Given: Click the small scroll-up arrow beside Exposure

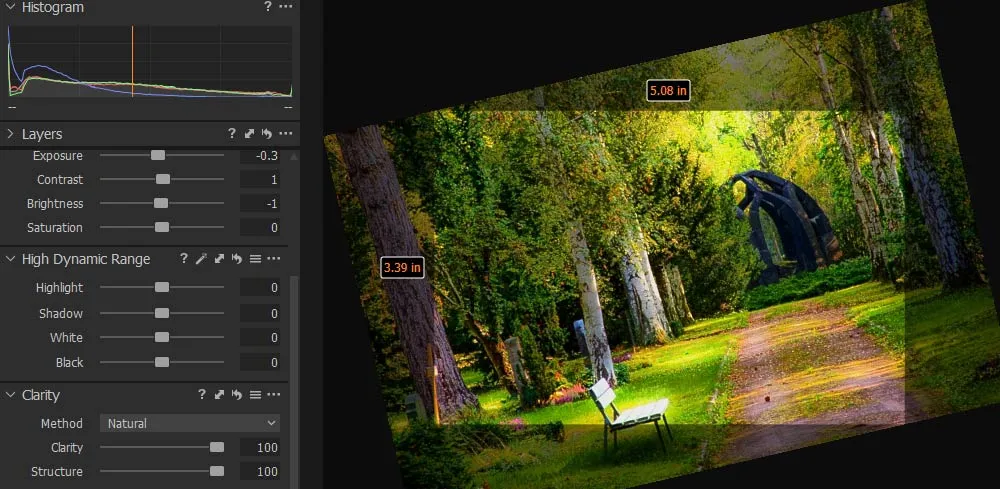Looking at the screenshot, I should 293,156.
